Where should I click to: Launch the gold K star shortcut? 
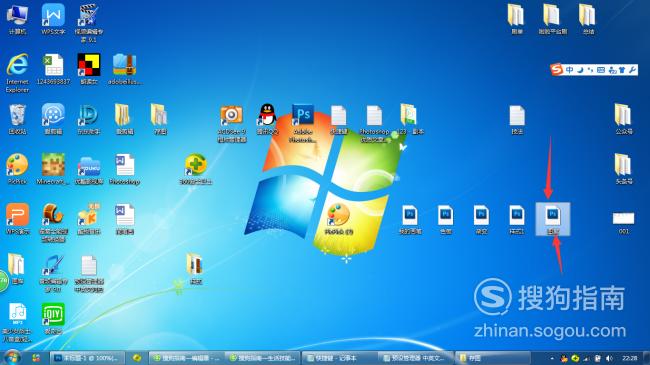[89, 219]
